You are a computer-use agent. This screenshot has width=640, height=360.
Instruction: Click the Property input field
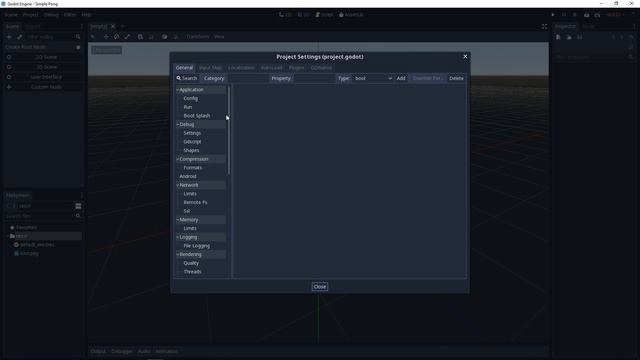(314, 78)
